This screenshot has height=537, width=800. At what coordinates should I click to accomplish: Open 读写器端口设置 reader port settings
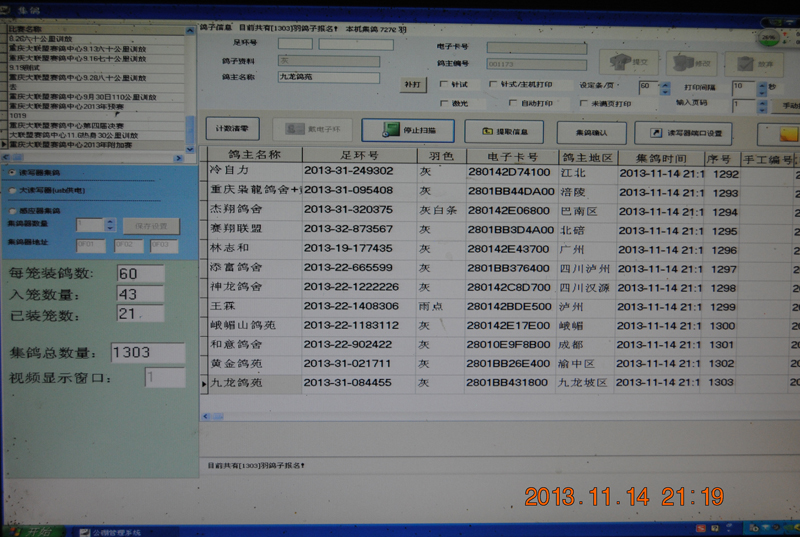point(684,132)
